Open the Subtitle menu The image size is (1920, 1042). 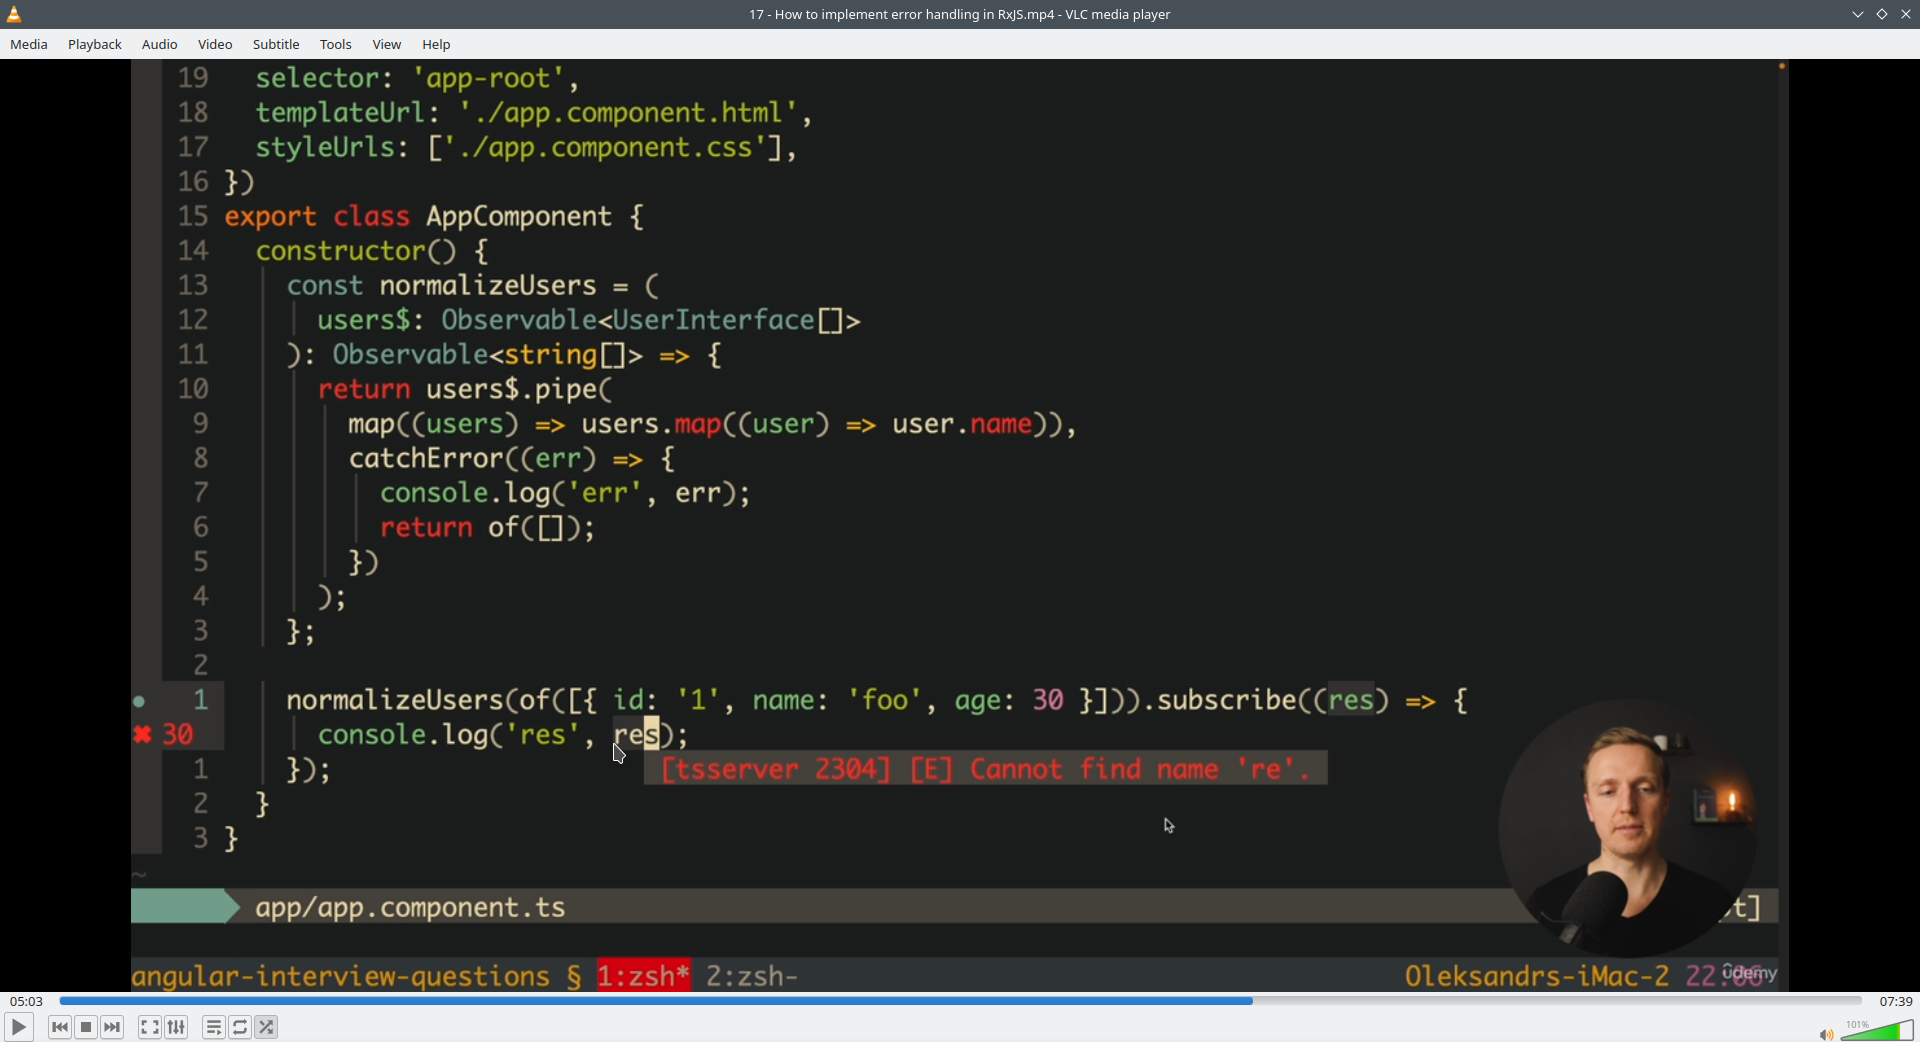(276, 44)
